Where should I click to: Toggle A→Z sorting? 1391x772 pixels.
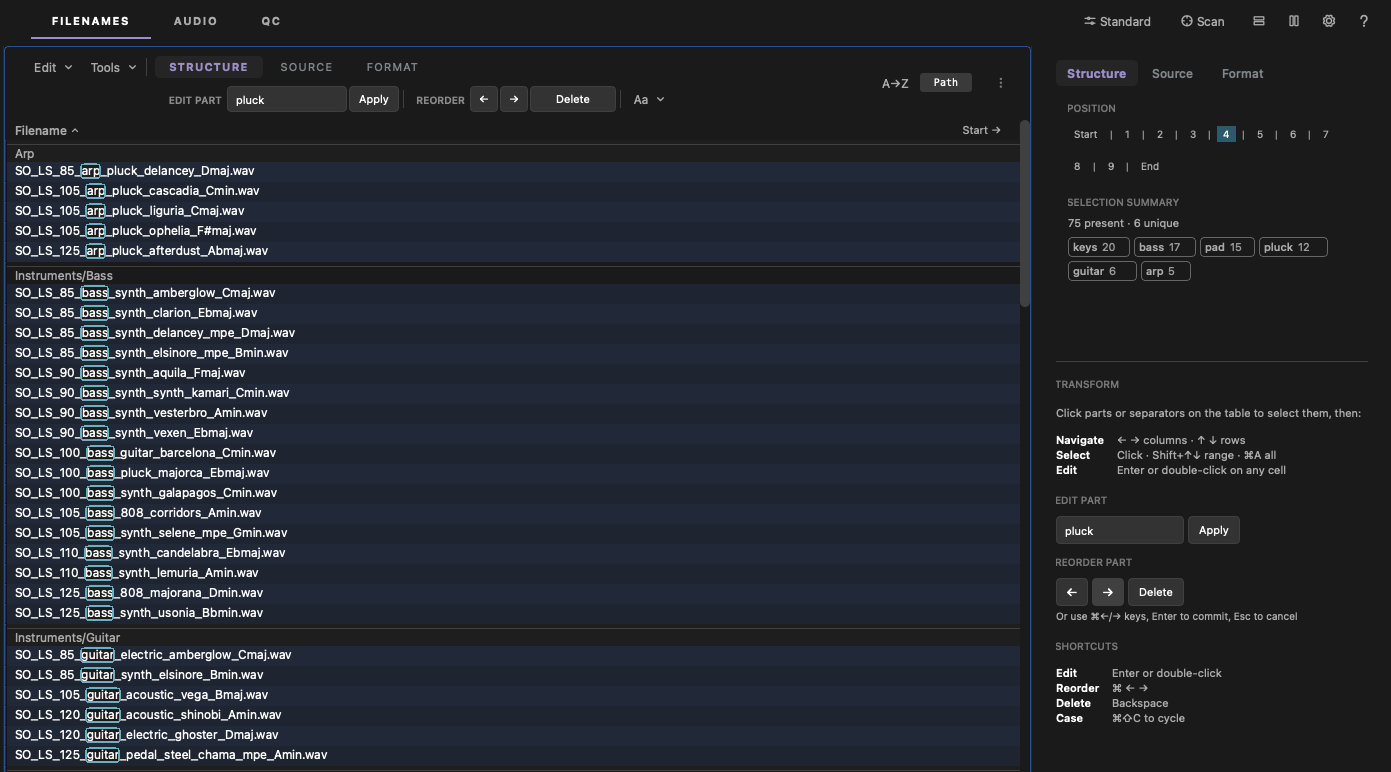(895, 83)
